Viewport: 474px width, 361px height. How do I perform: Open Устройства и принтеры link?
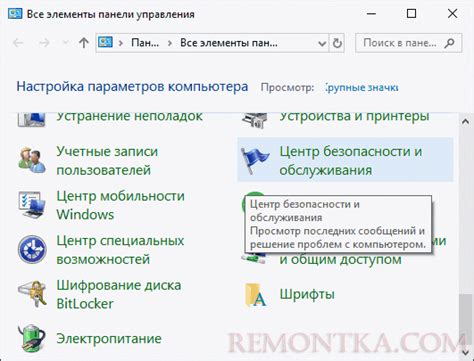point(354,116)
